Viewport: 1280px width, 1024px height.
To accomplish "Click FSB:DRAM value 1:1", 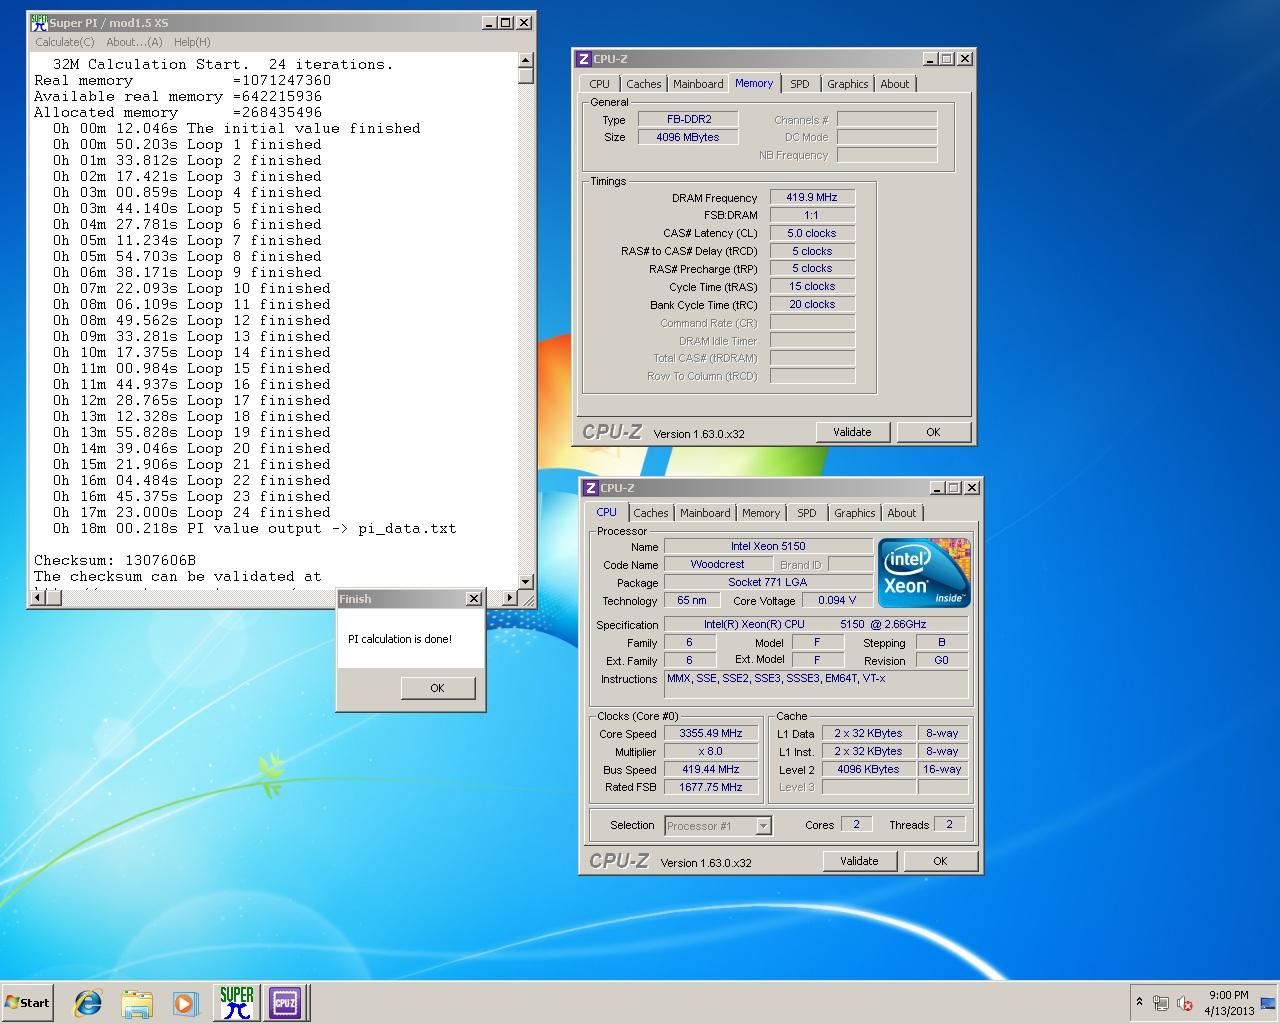I will [x=812, y=215].
